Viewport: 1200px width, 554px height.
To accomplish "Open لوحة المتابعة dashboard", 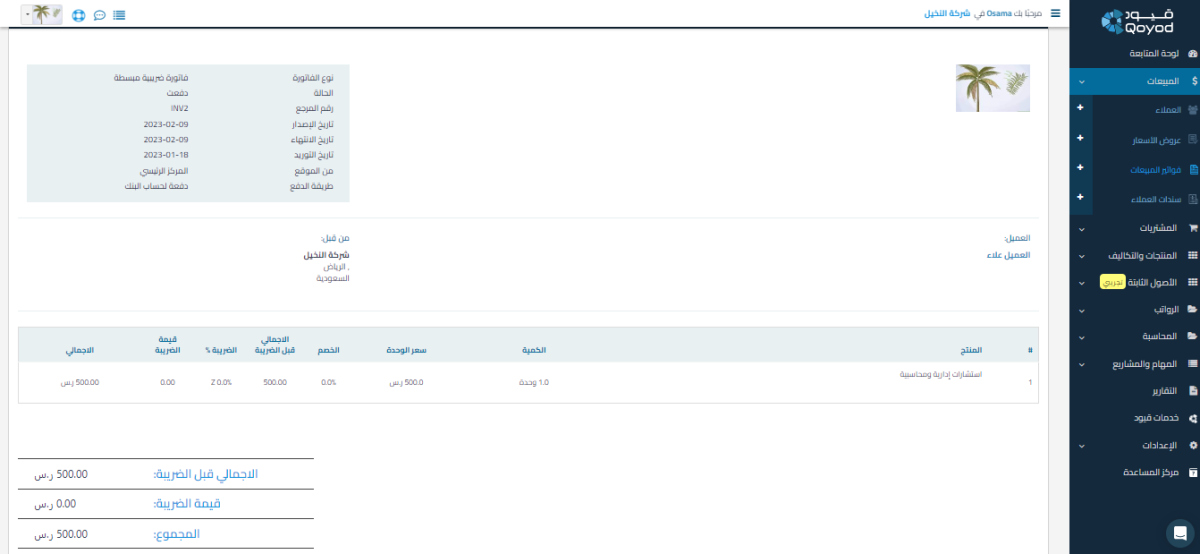I will [1140, 53].
